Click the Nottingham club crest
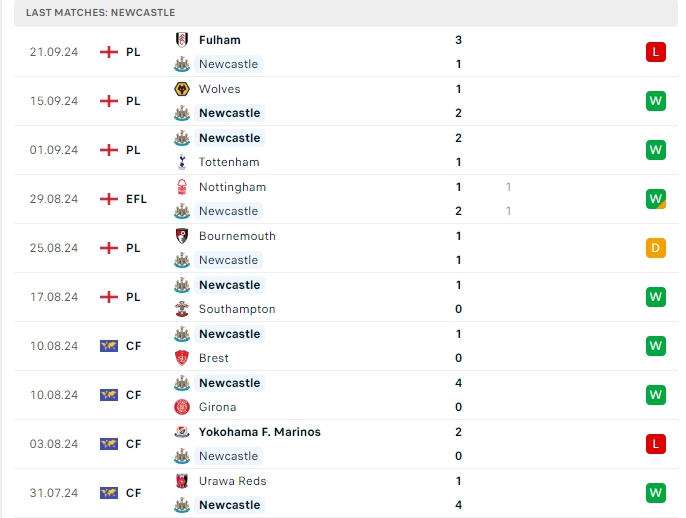Viewport: 686px width, 518px height. click(182, 187)
